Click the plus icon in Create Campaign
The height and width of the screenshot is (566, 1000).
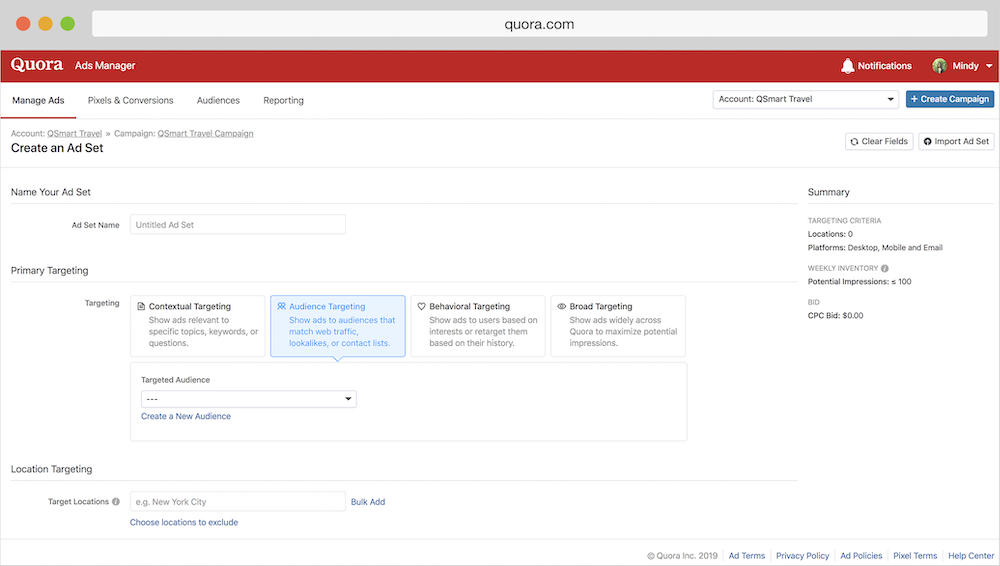click(x=914, y=99)
